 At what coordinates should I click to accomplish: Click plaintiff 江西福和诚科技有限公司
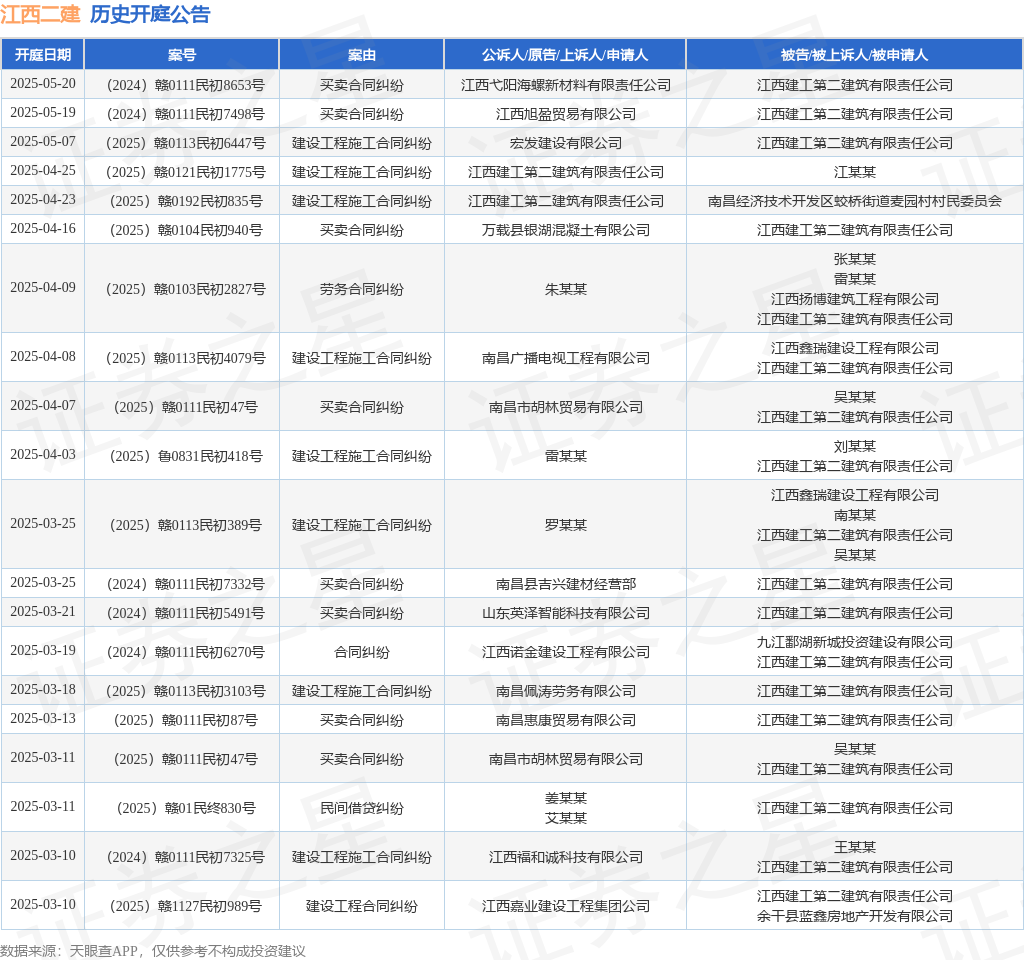coord(566,857)
